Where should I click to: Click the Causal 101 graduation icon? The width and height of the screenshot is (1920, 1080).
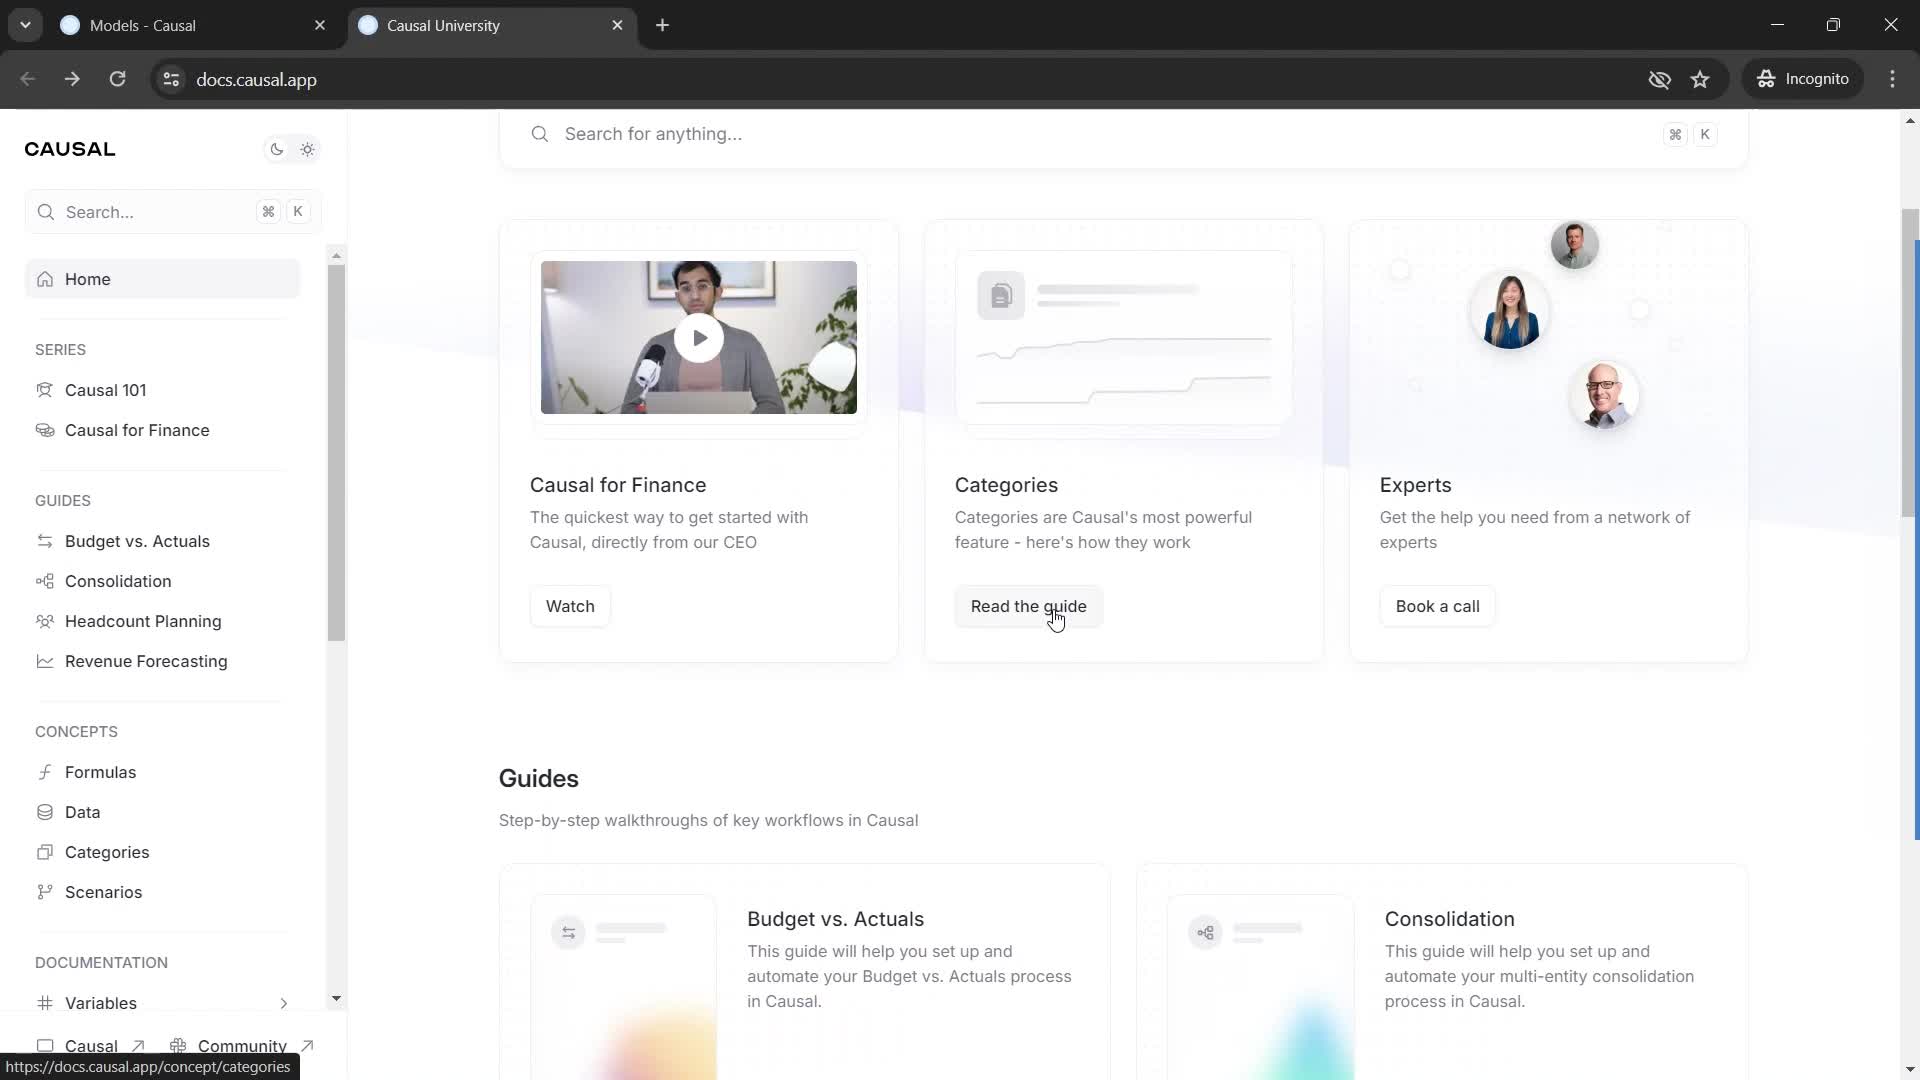[x=45, y=390]
